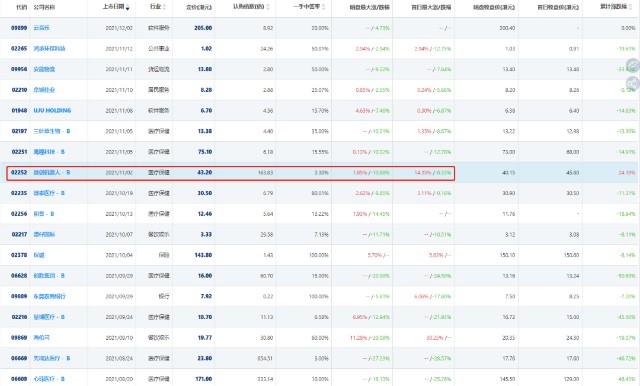The width and height of the screenshot is (640, 386).
Task: Click the price cell 143.80
Action: tap(203, 255)
